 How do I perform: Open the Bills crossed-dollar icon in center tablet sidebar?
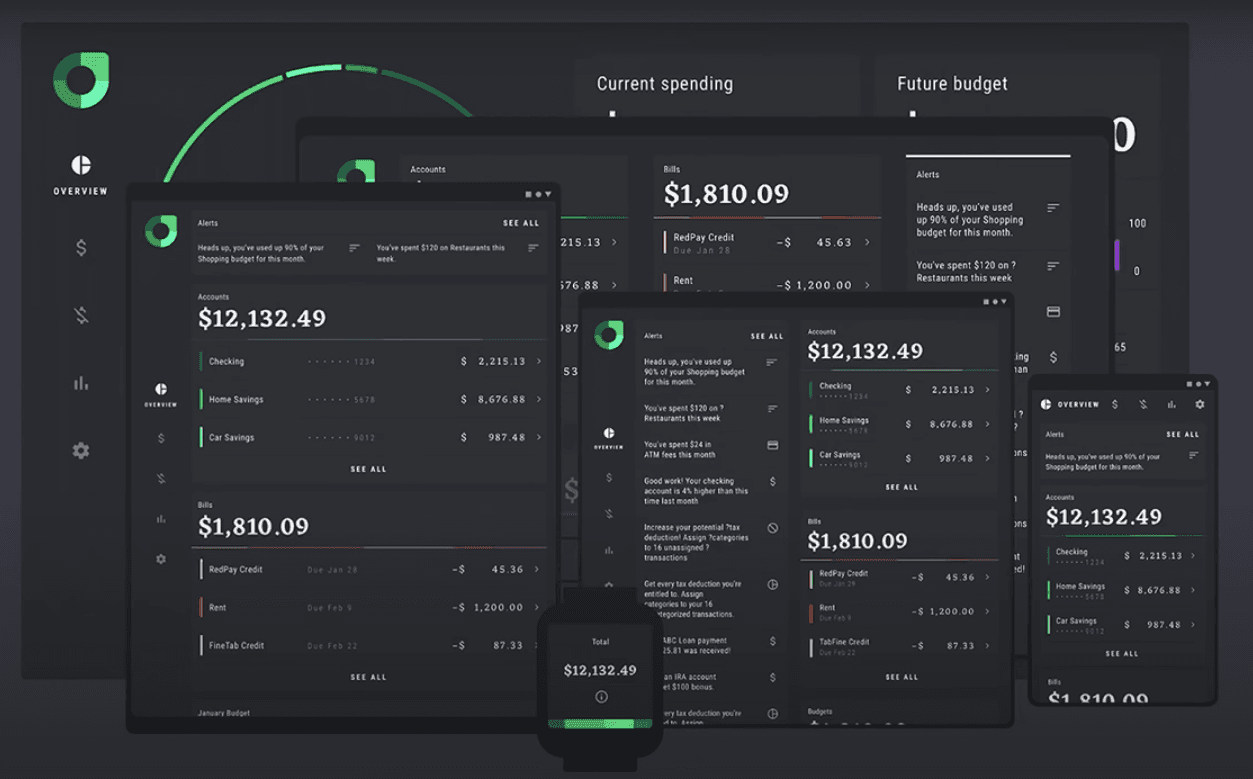608,514
